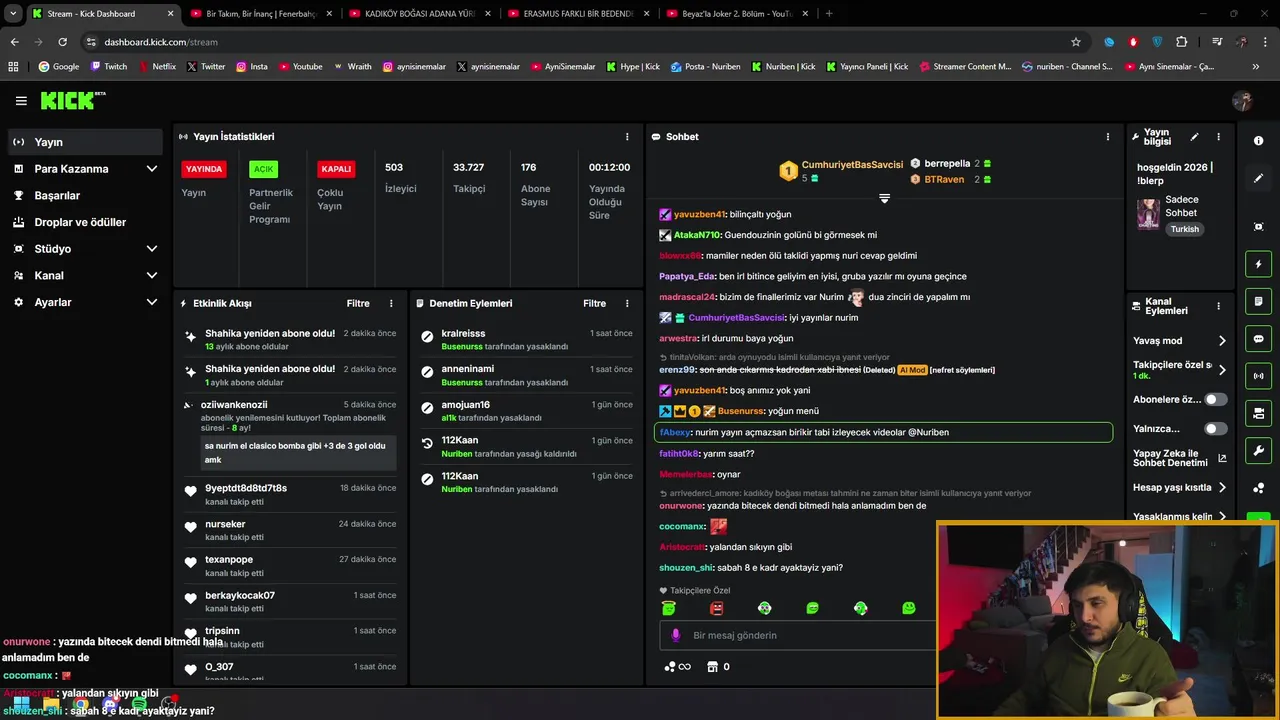Click the address bar URL
The height and width of the screenshot is (720, 1280).
point(161,42)
